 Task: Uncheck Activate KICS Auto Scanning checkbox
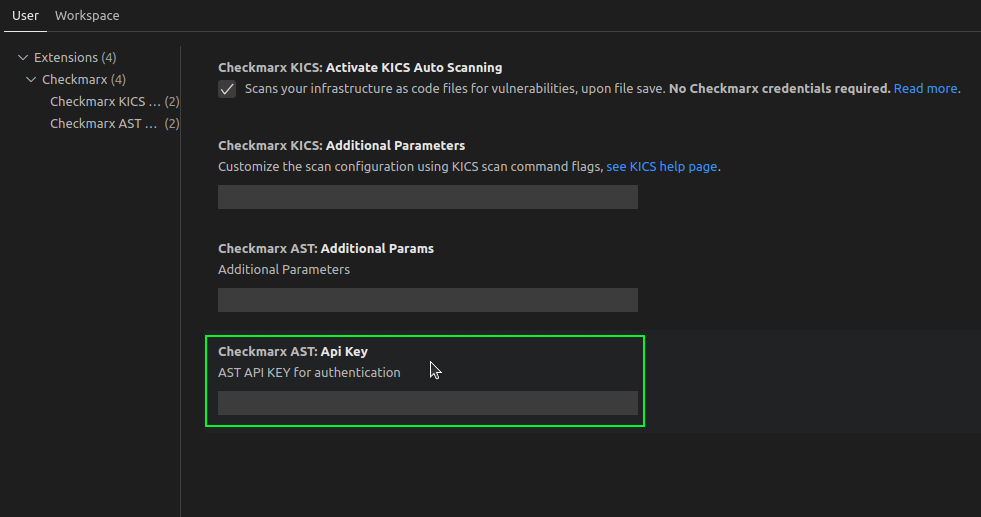[x=227, y=89]
